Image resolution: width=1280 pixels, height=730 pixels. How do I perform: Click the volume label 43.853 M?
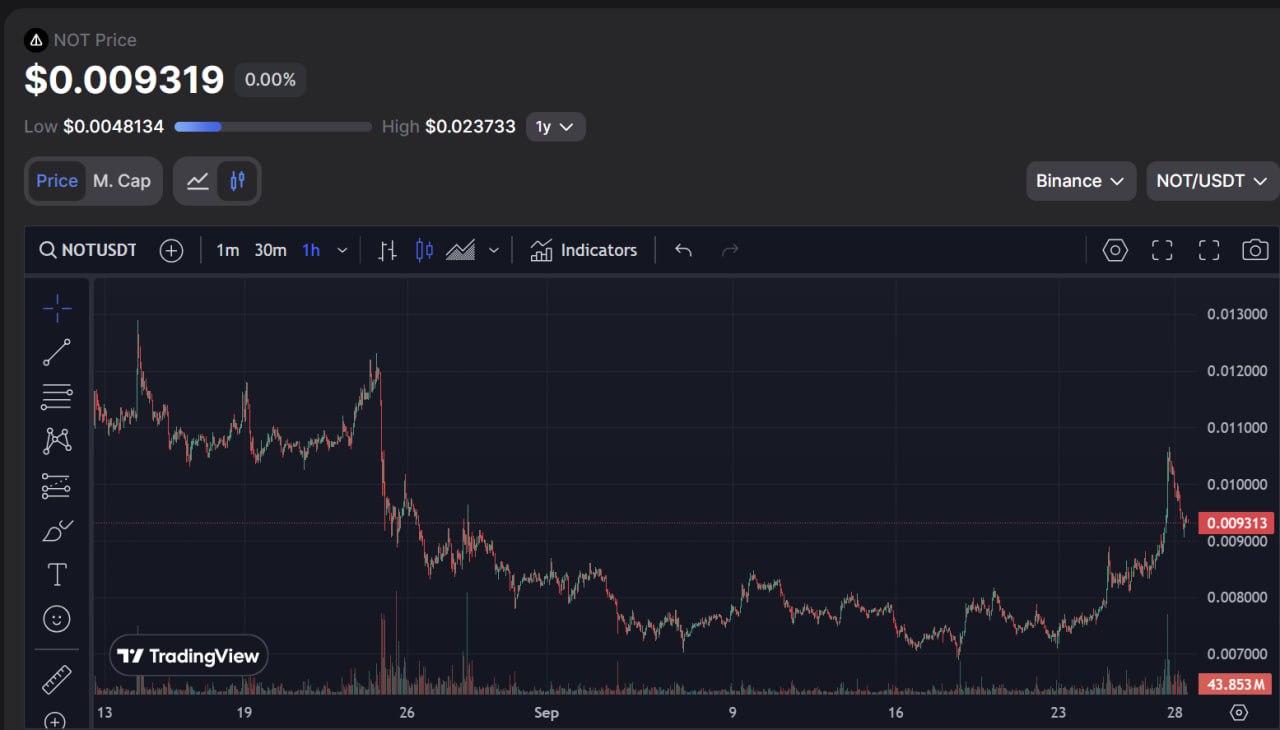pyautogui.click(x=1236, y=685)
